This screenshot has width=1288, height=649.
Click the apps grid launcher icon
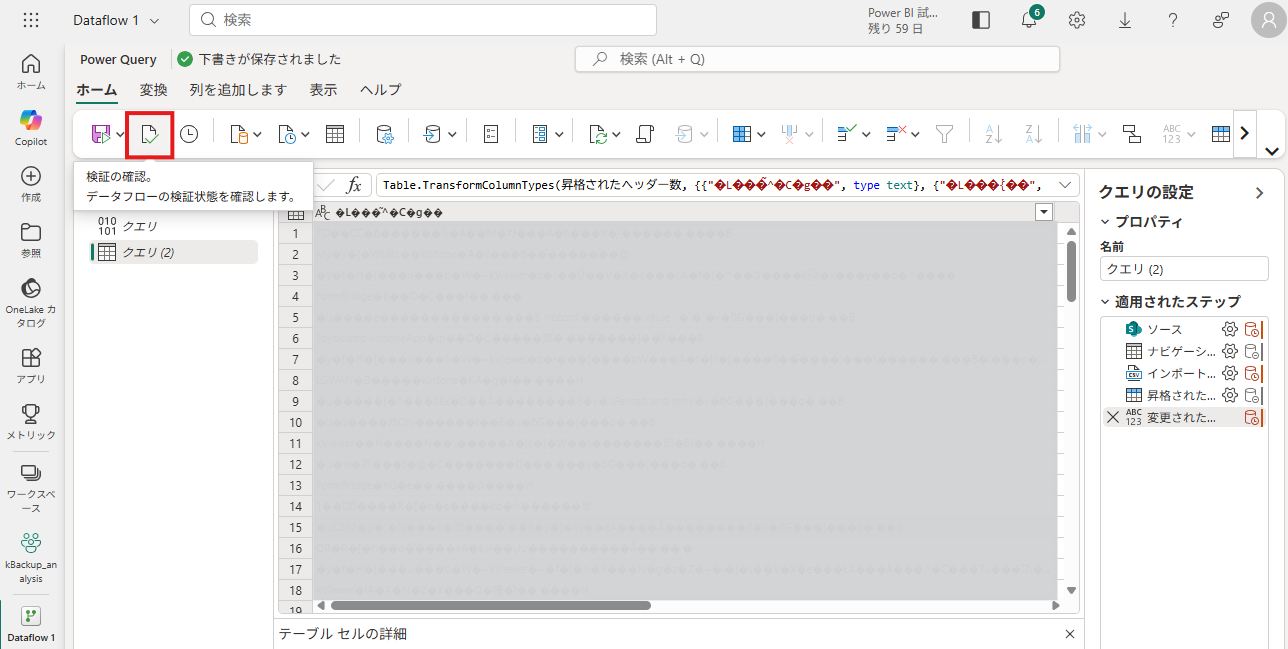pos(31,20)
